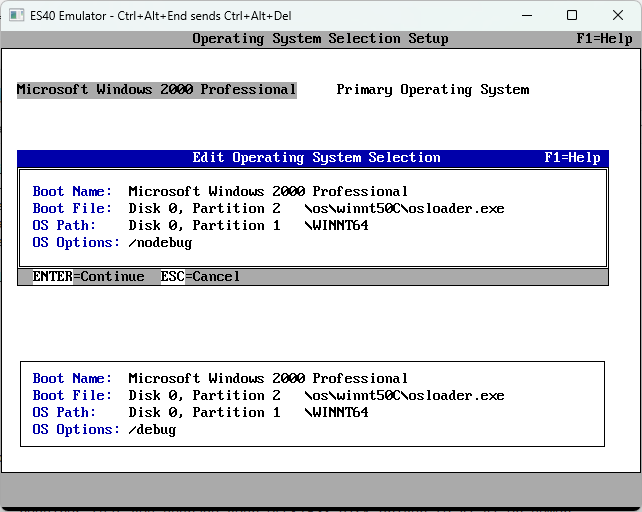The width and height of the screenshot is (642, 512).
Task: Click Boot Name label in the lower summary box
Action: [x=72, y=378]
